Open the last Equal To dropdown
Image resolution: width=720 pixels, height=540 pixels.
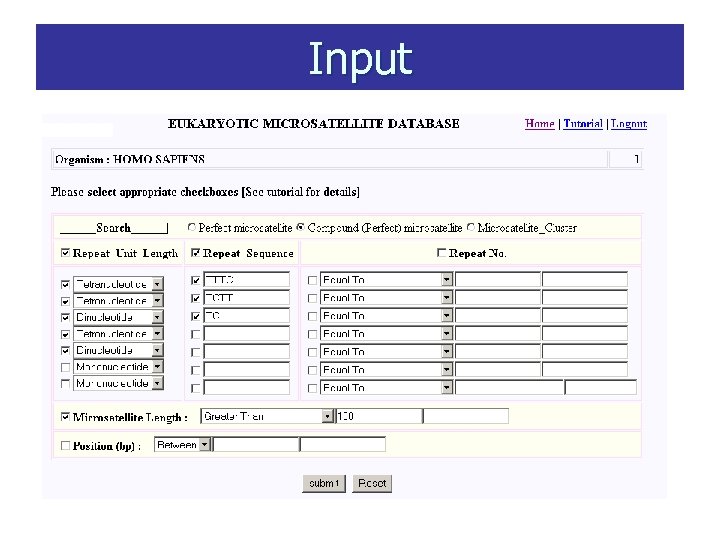387,388
